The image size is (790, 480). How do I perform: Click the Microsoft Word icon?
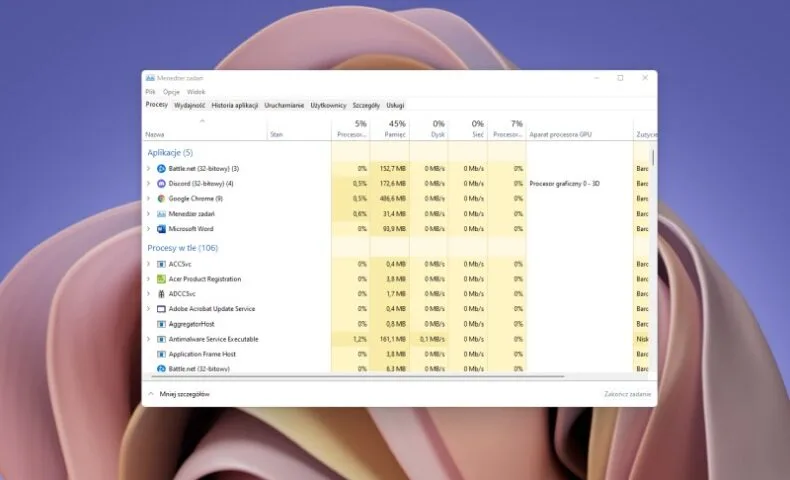[161, 229]
